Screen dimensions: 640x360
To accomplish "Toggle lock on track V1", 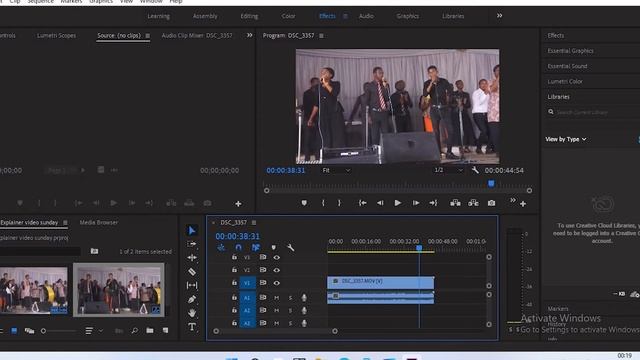I will point(234,282).
